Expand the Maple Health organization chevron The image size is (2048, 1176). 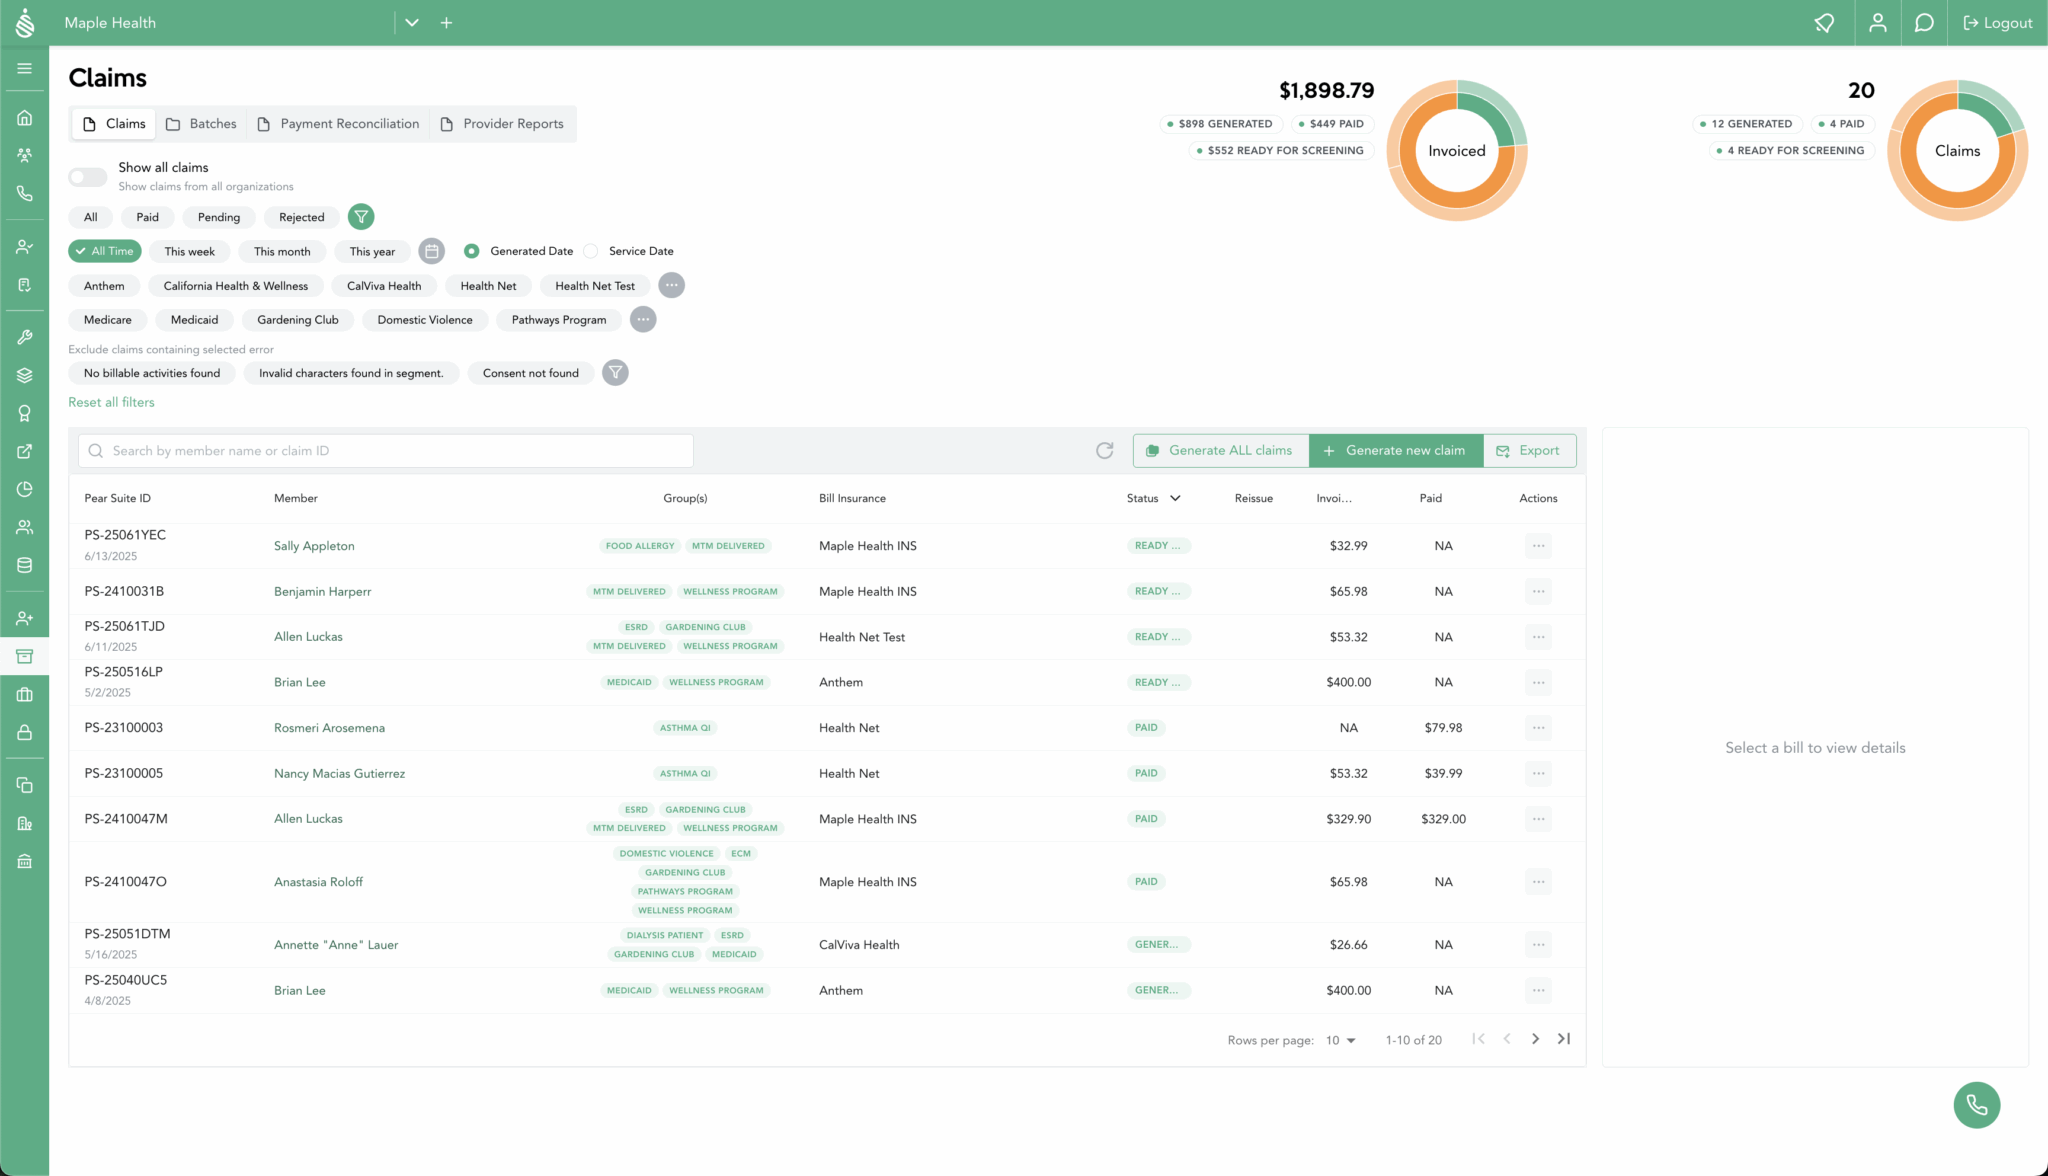[412, 23]
